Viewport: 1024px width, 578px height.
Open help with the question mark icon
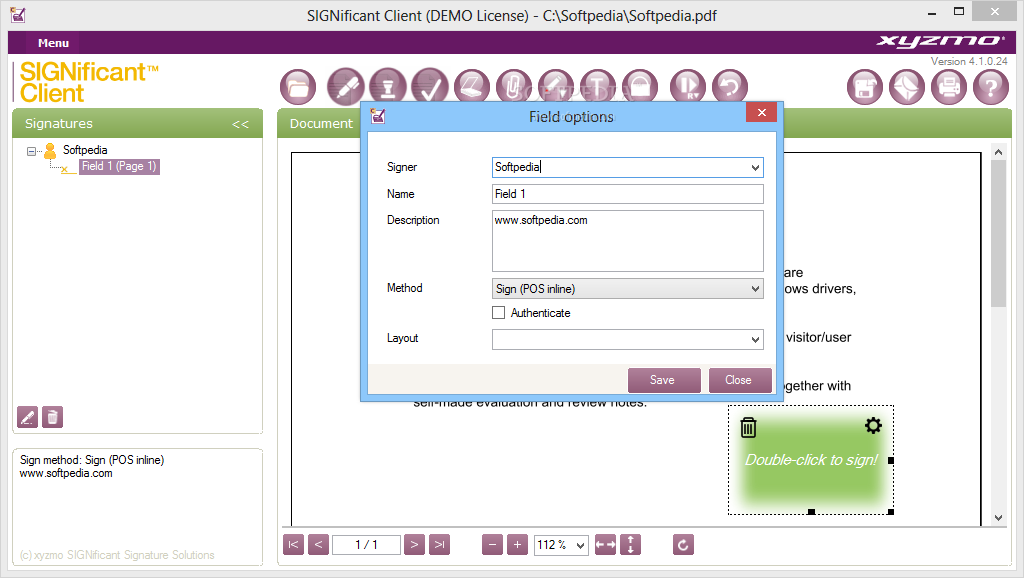click(991, 87)
